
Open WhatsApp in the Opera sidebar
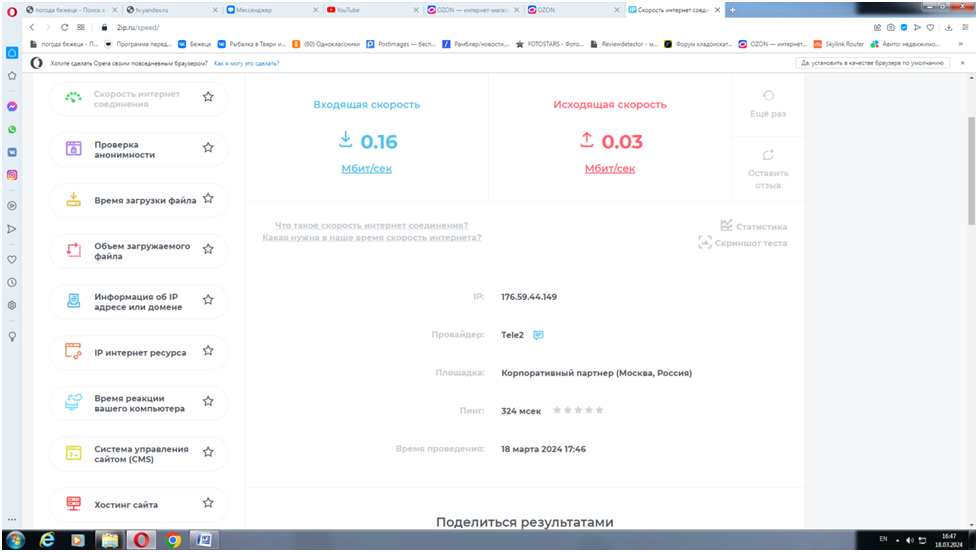tap(12, 129)
